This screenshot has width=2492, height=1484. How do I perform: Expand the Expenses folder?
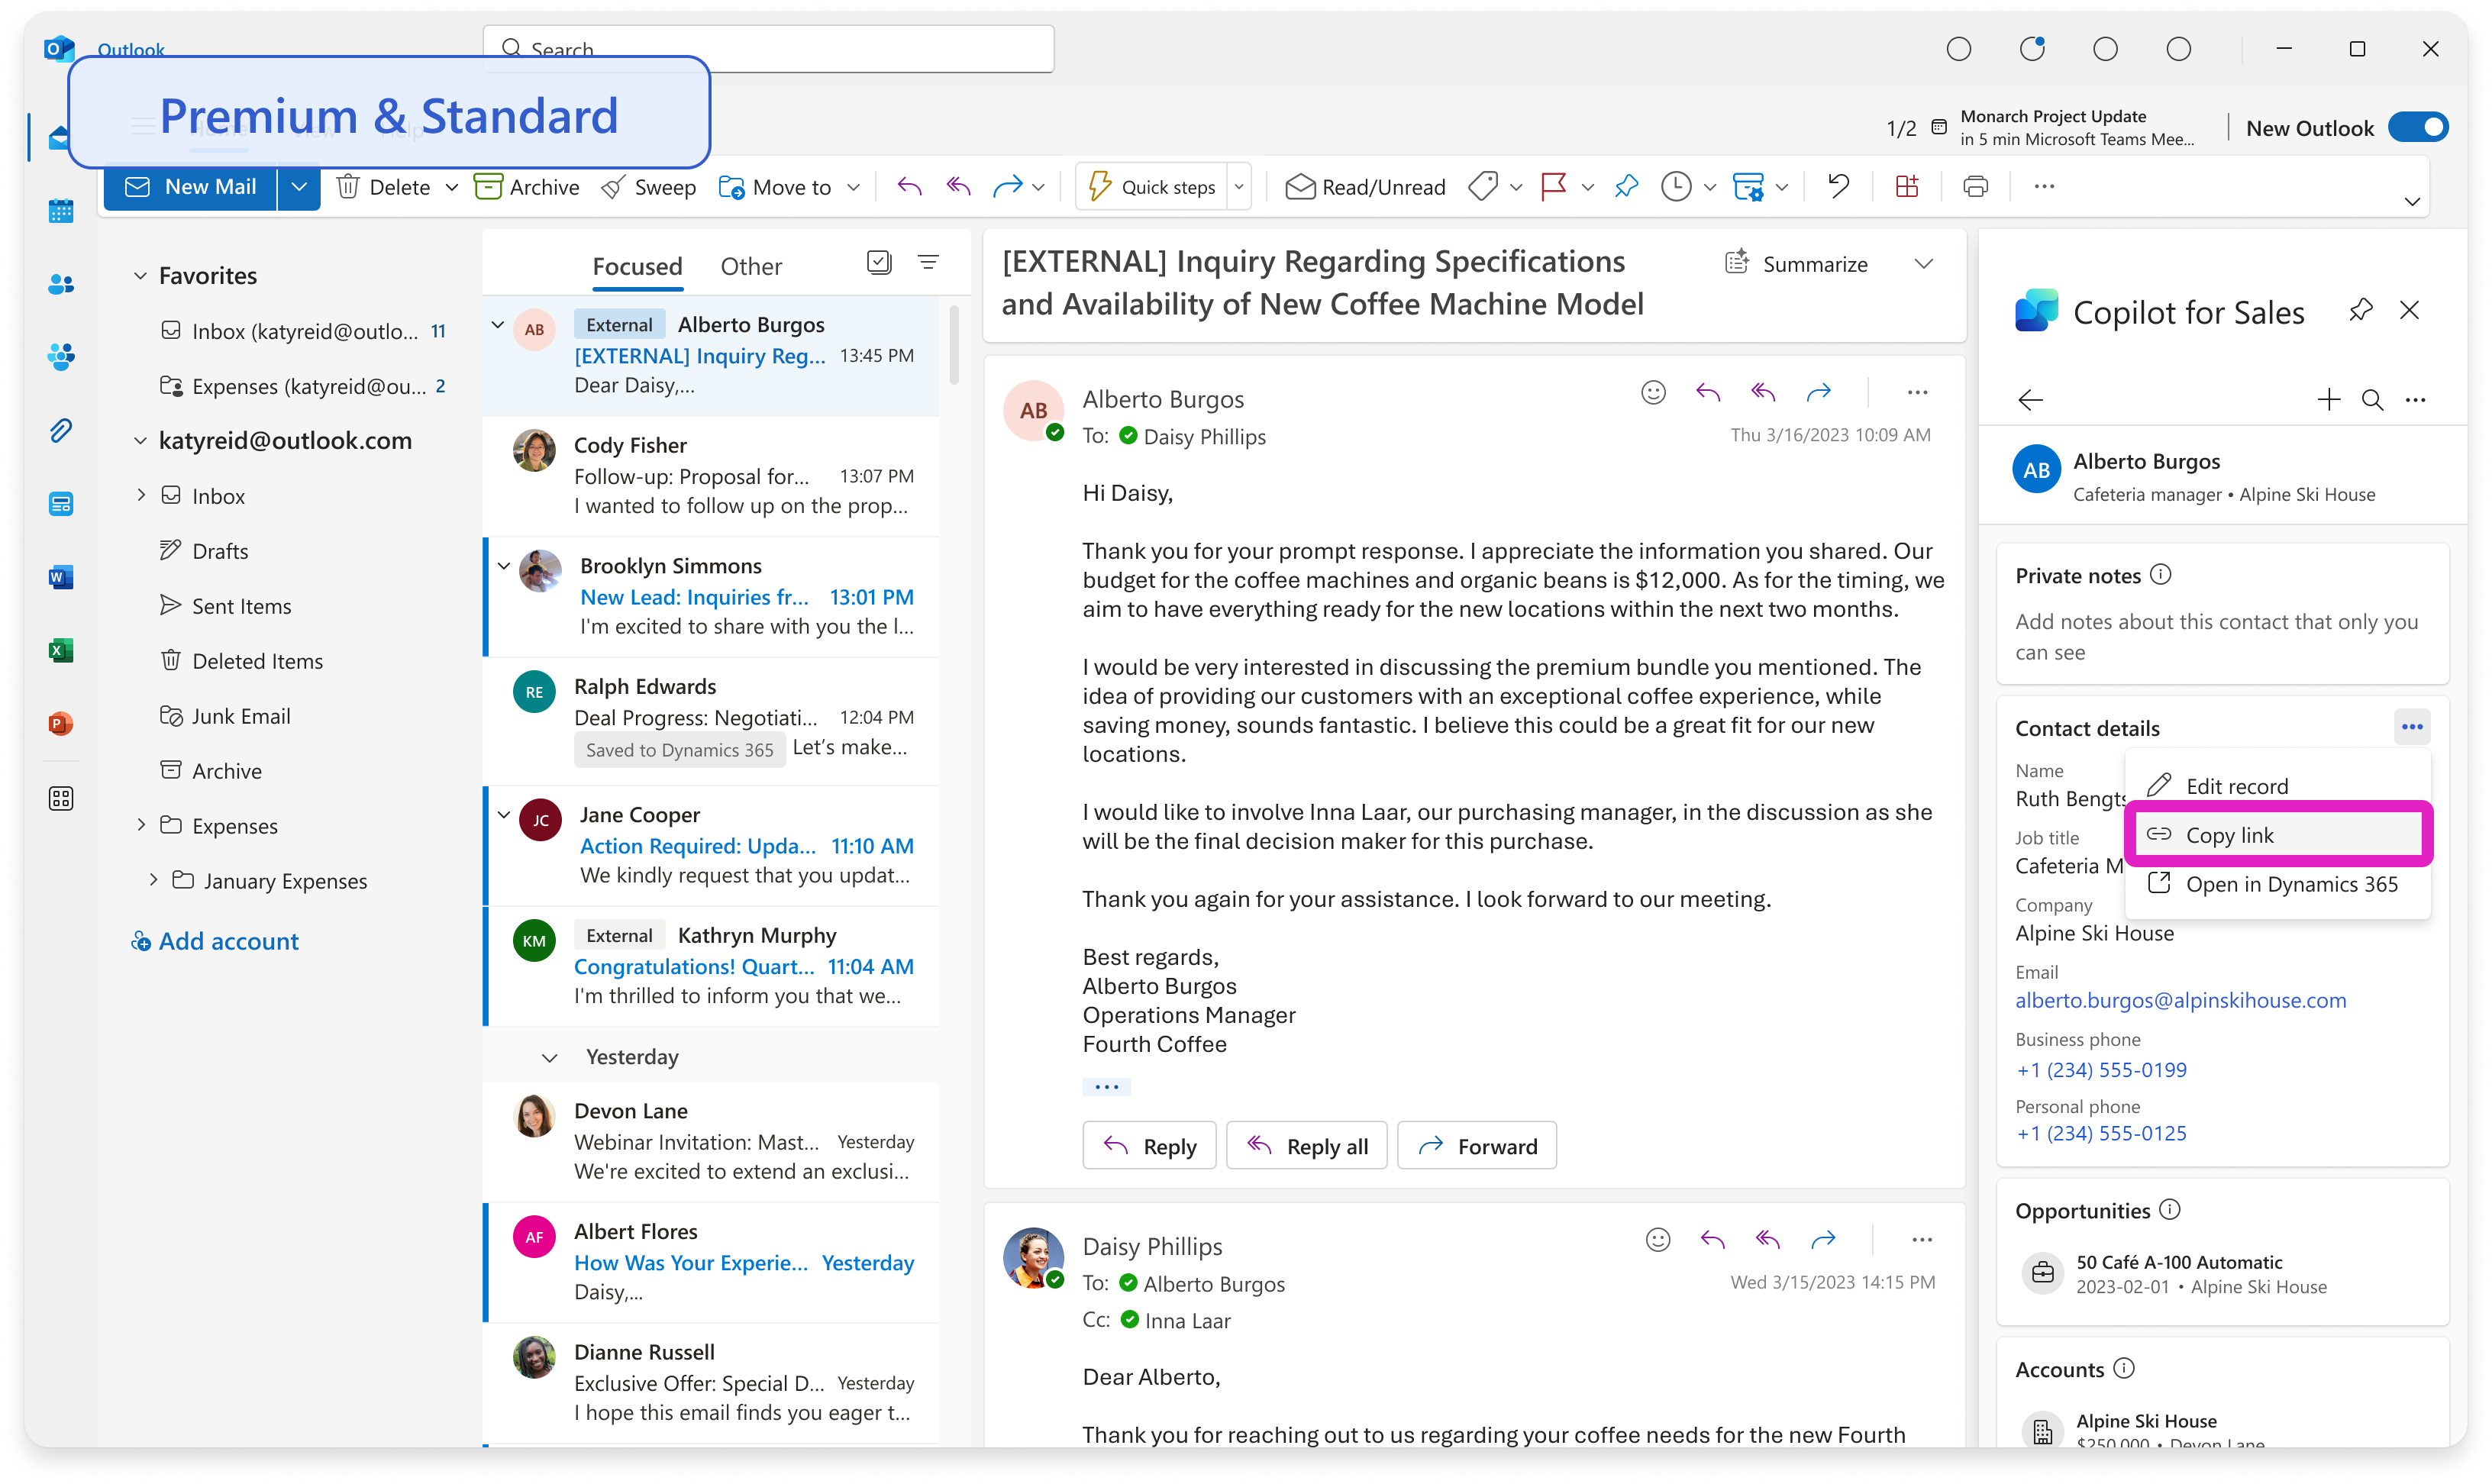[141, 825]
